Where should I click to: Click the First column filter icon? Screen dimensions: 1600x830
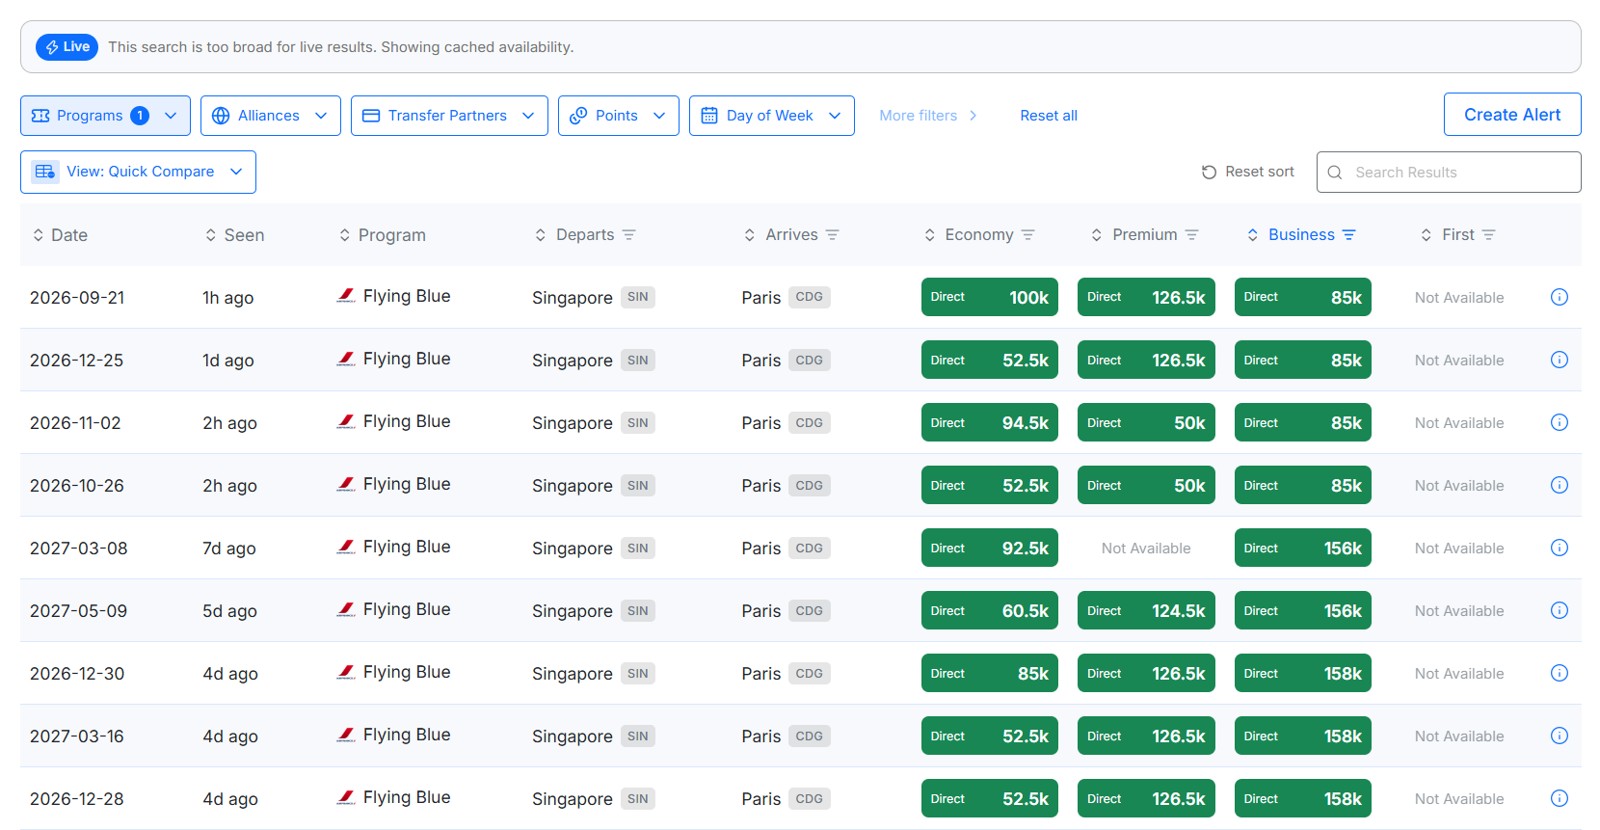click(x=1489, y=235)
